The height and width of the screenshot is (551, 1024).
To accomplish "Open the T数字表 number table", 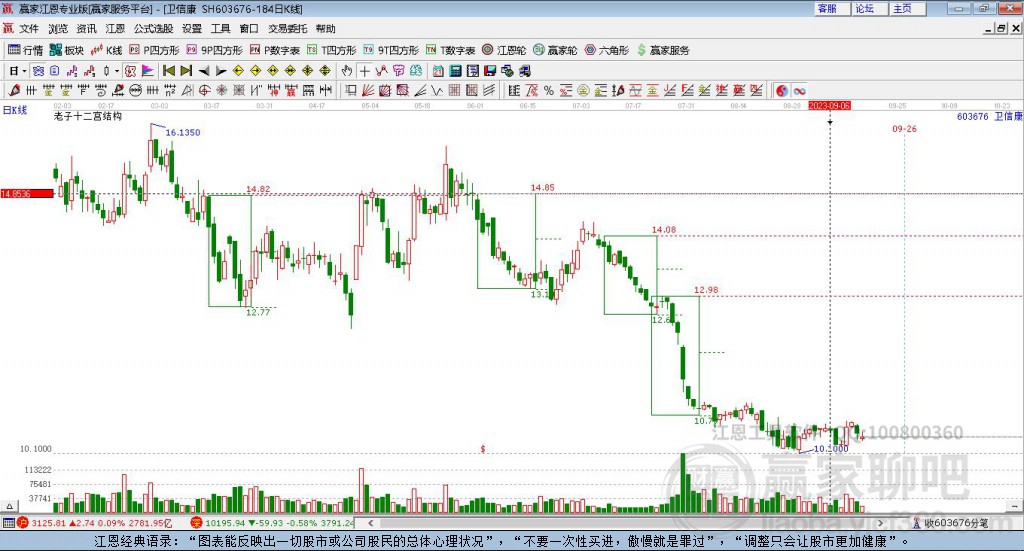I will pos(451,50).
